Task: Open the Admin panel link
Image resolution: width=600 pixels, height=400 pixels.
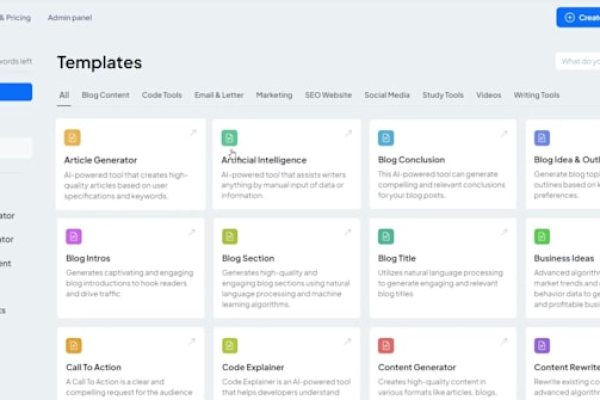Action: (69, 17)
